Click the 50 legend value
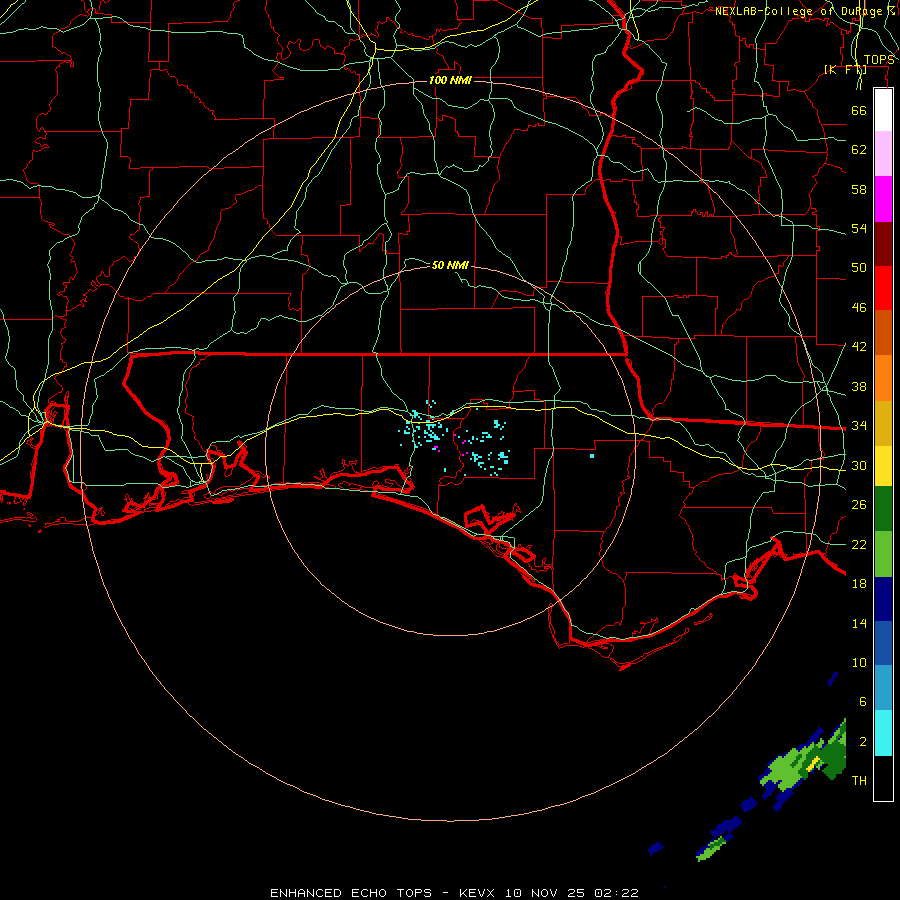Viewport: 900px width, 900px height. tap(859, 268)
